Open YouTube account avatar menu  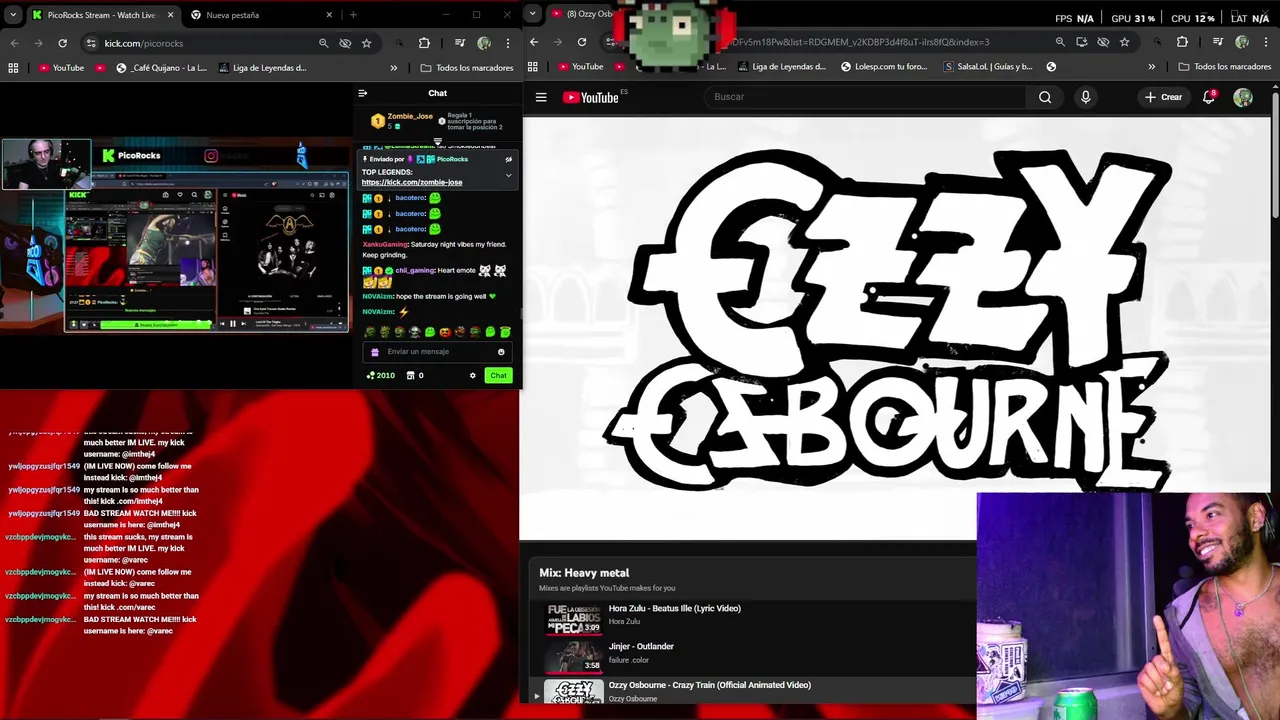pos(1243,97)
